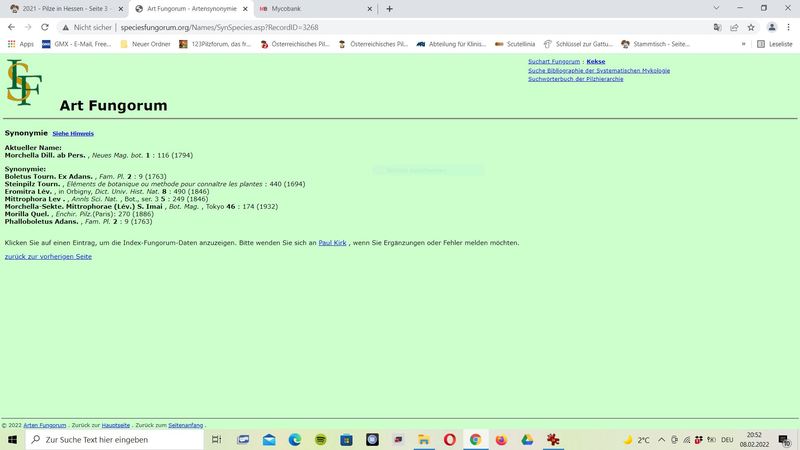The image size is (800, 450).
Task: Open Google Drive from taskbar
Action: tap(527, 440)
